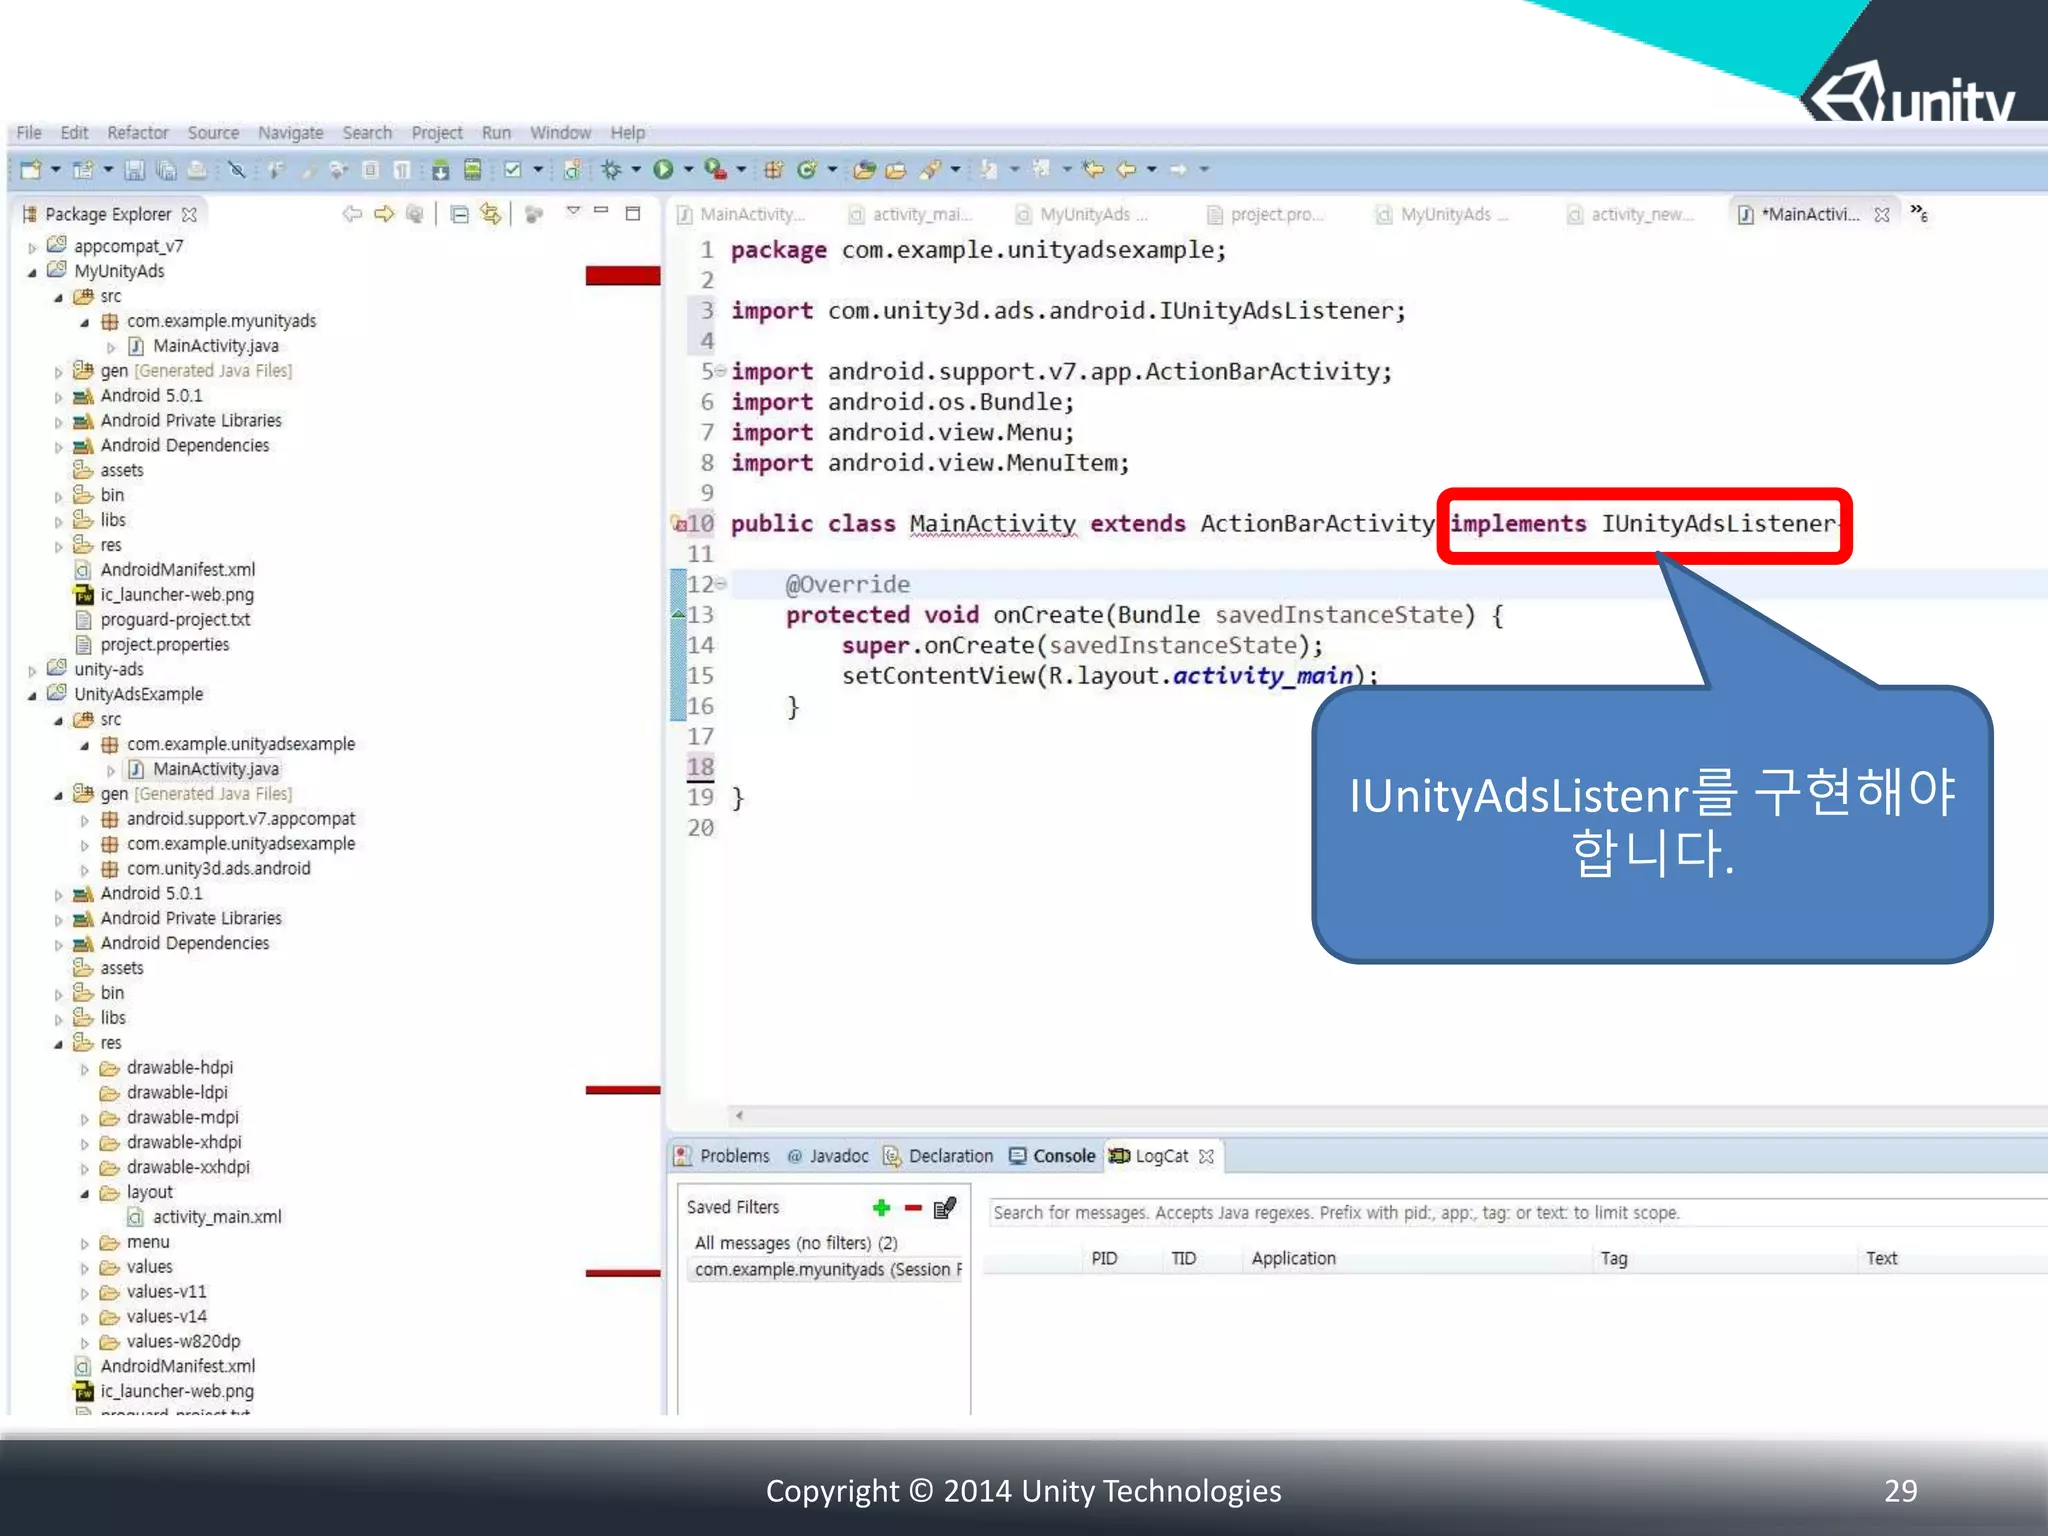2048x1536 pixels.
Task: Expand the drawable-hdpi folder
Action: point(85,1069)
